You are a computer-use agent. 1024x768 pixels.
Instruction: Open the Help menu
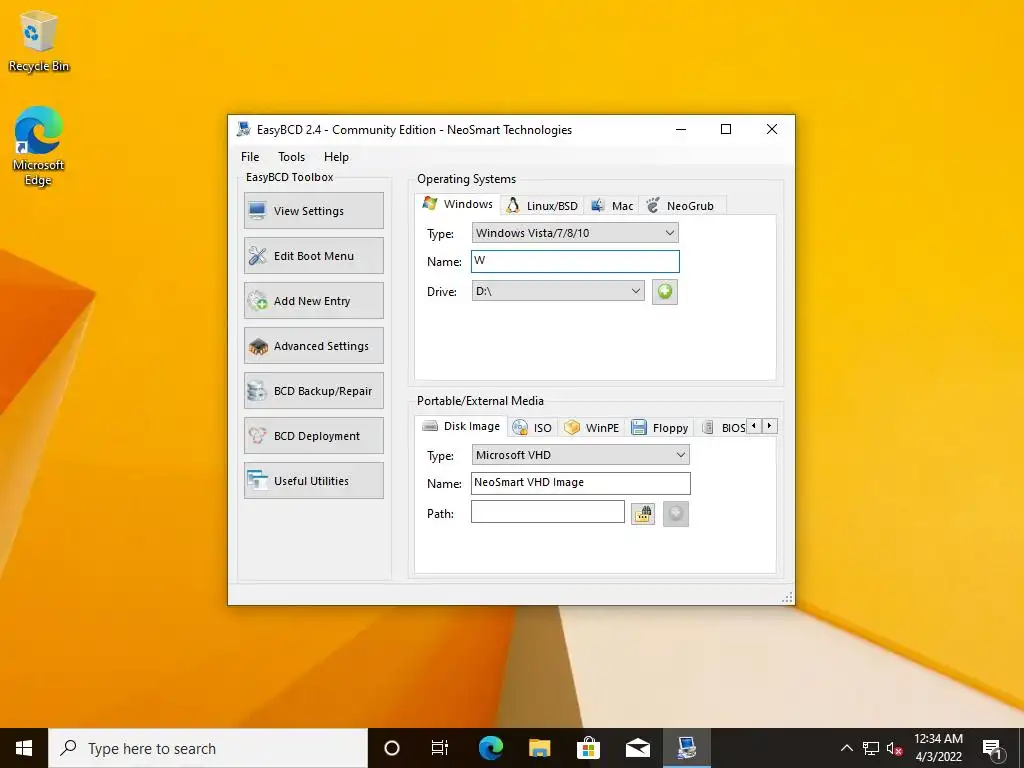coord(336,157)
